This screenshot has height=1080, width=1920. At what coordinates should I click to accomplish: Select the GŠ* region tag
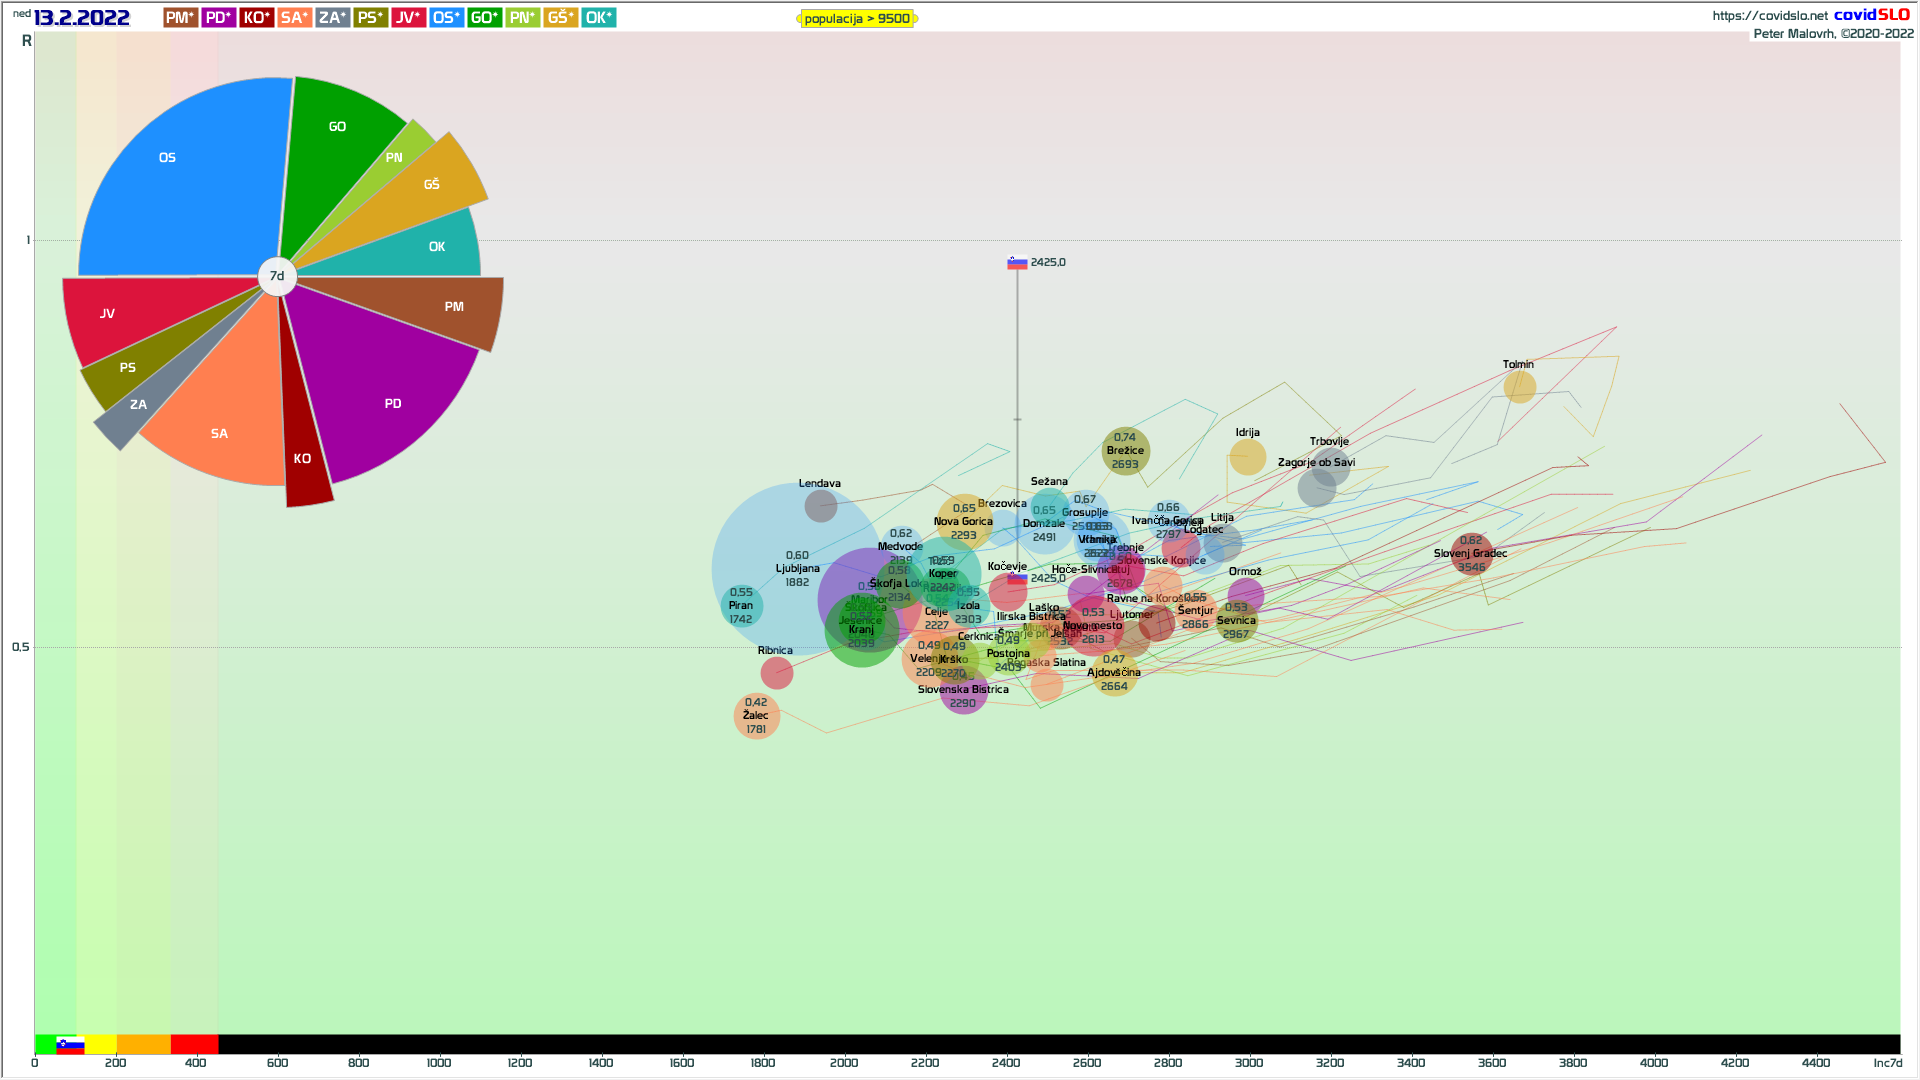point(560,18)
